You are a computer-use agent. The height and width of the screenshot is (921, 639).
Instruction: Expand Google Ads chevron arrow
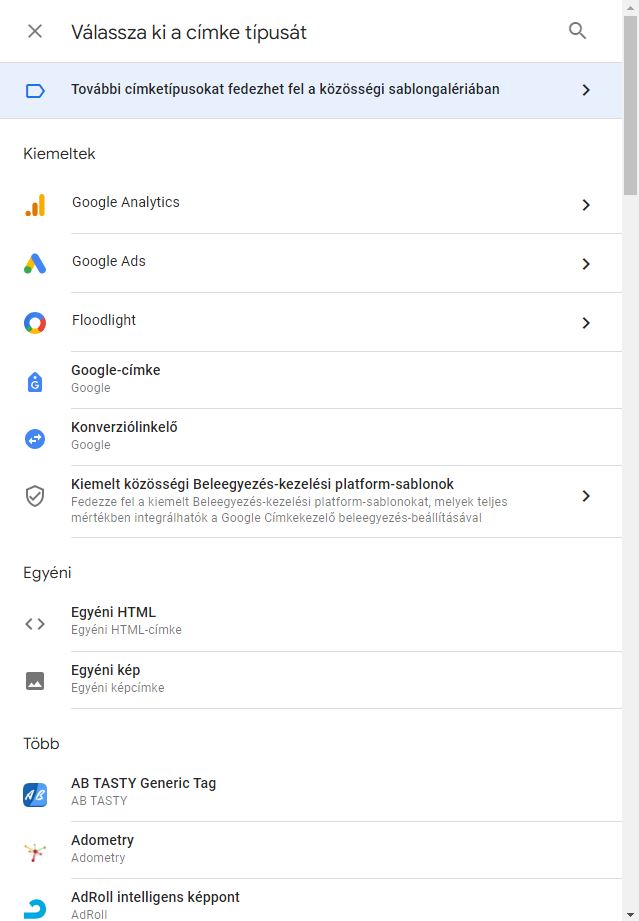[586, 264]
